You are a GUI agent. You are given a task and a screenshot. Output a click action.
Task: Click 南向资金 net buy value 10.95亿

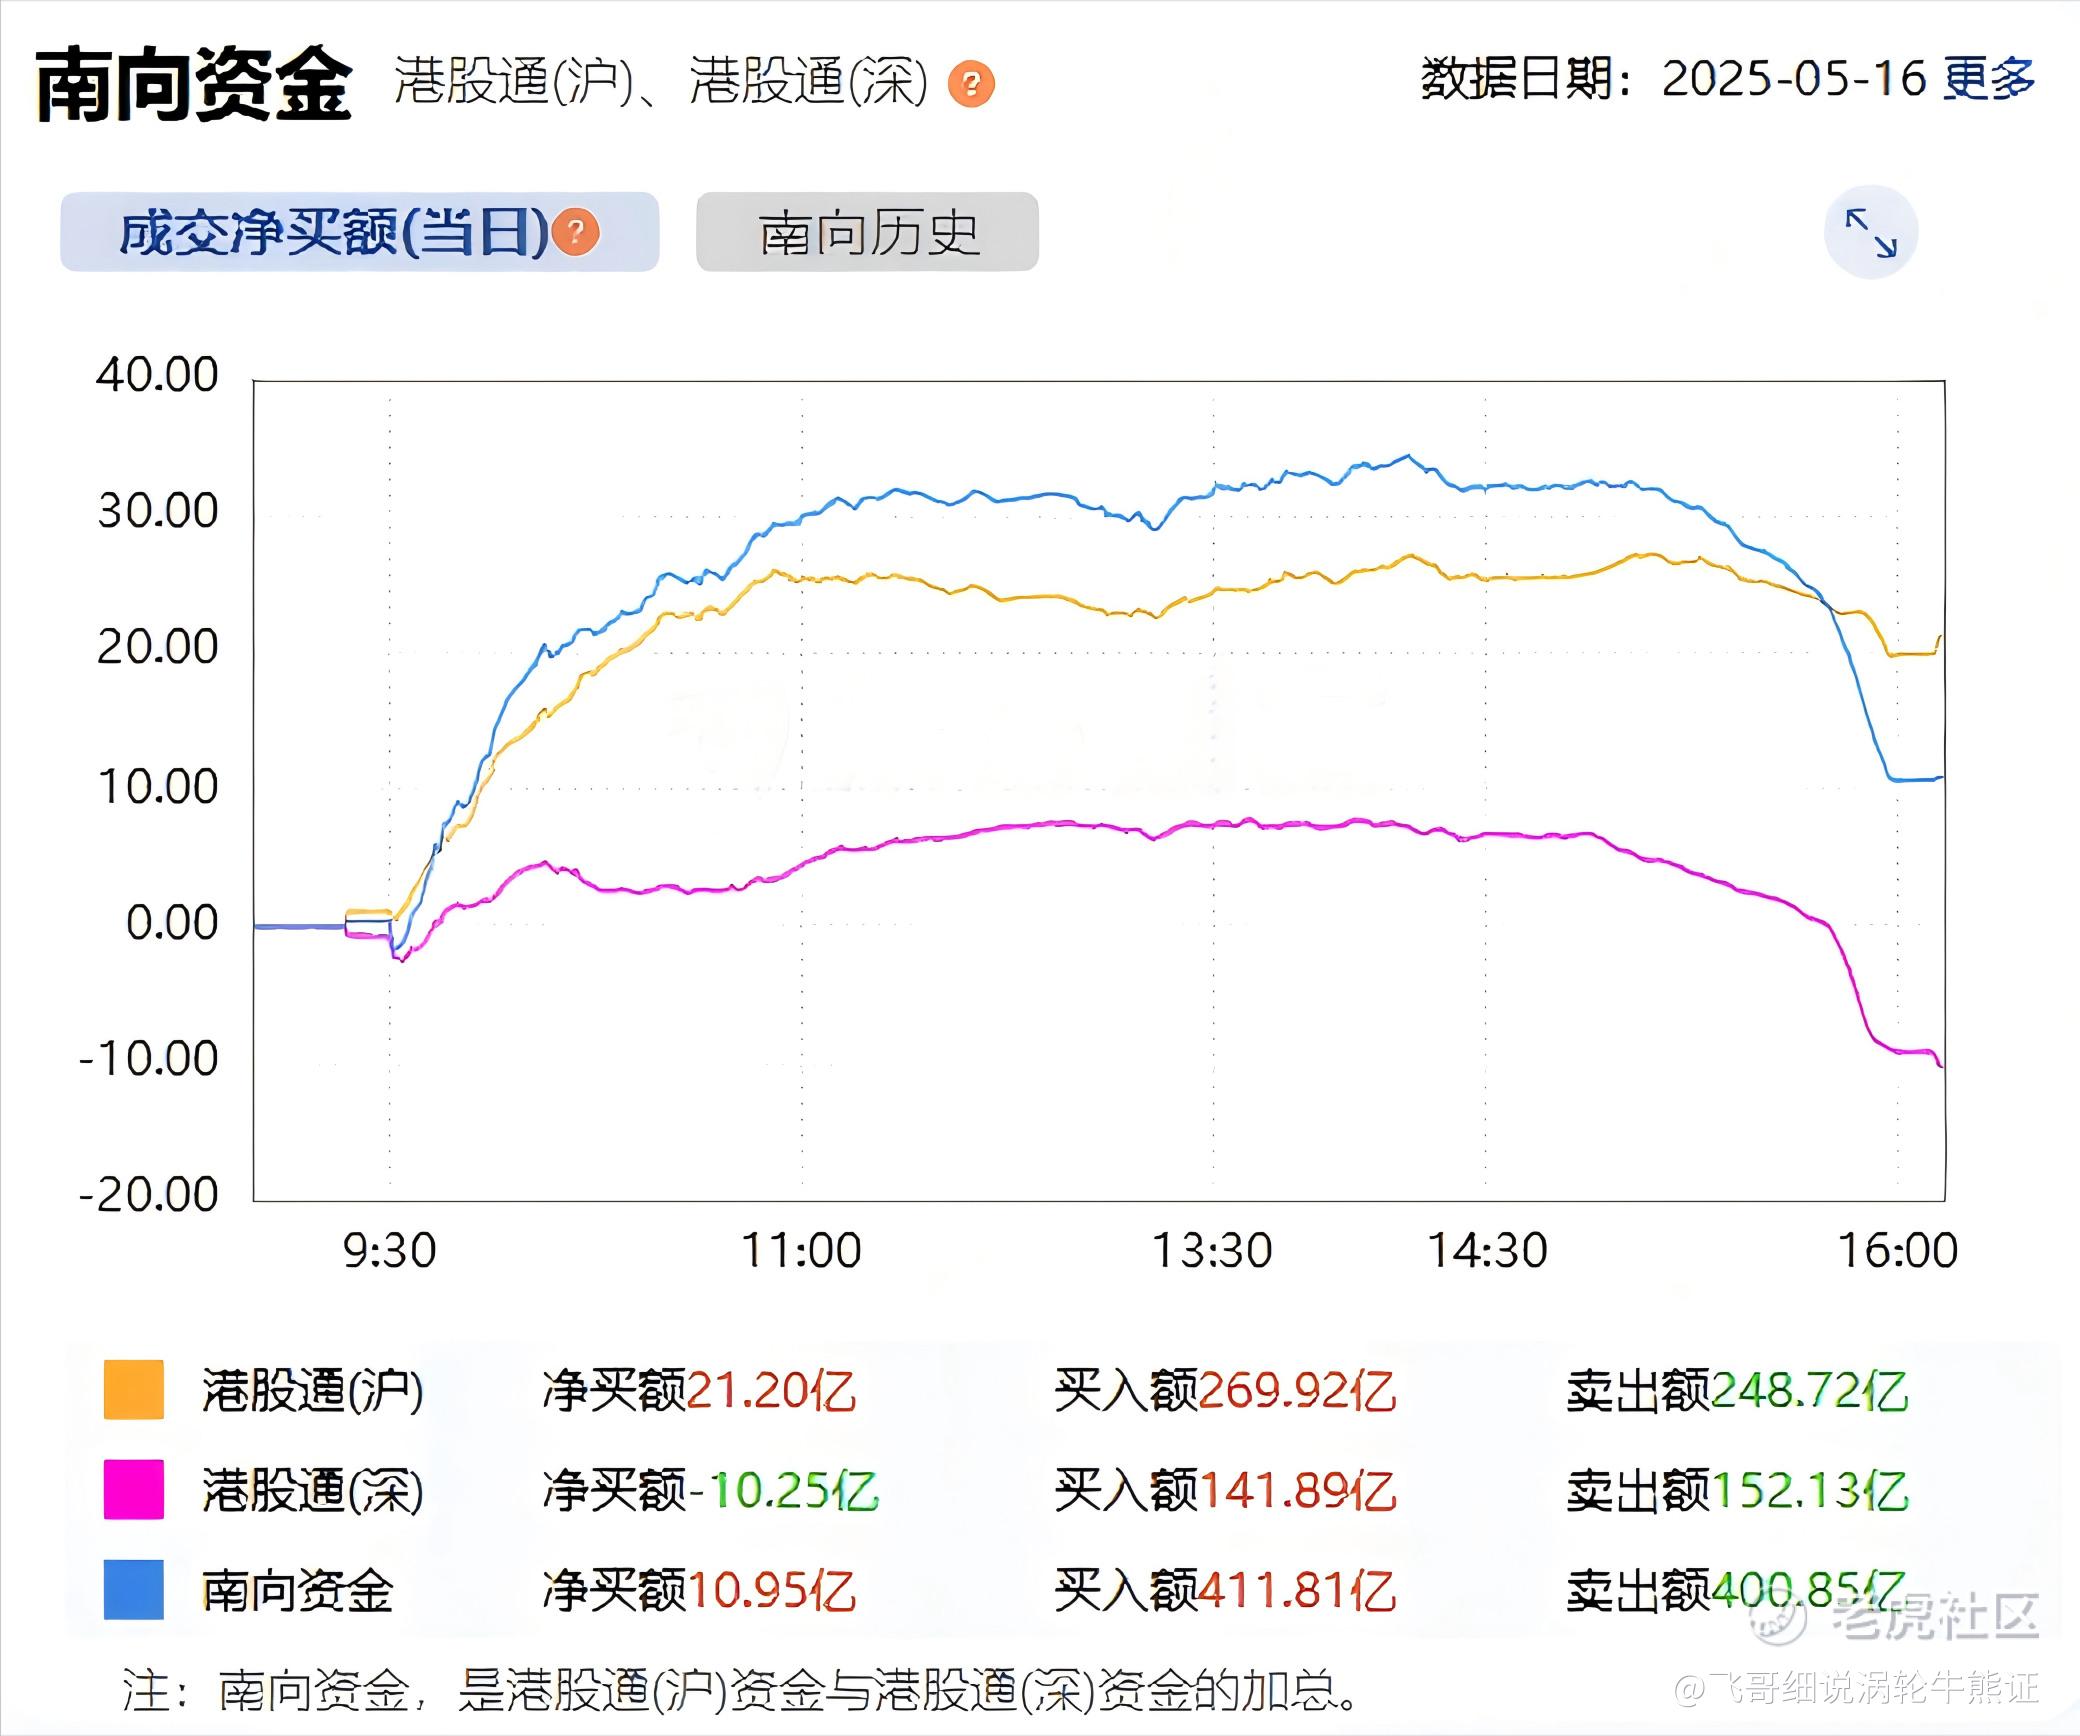click(x=771, y=1589)
